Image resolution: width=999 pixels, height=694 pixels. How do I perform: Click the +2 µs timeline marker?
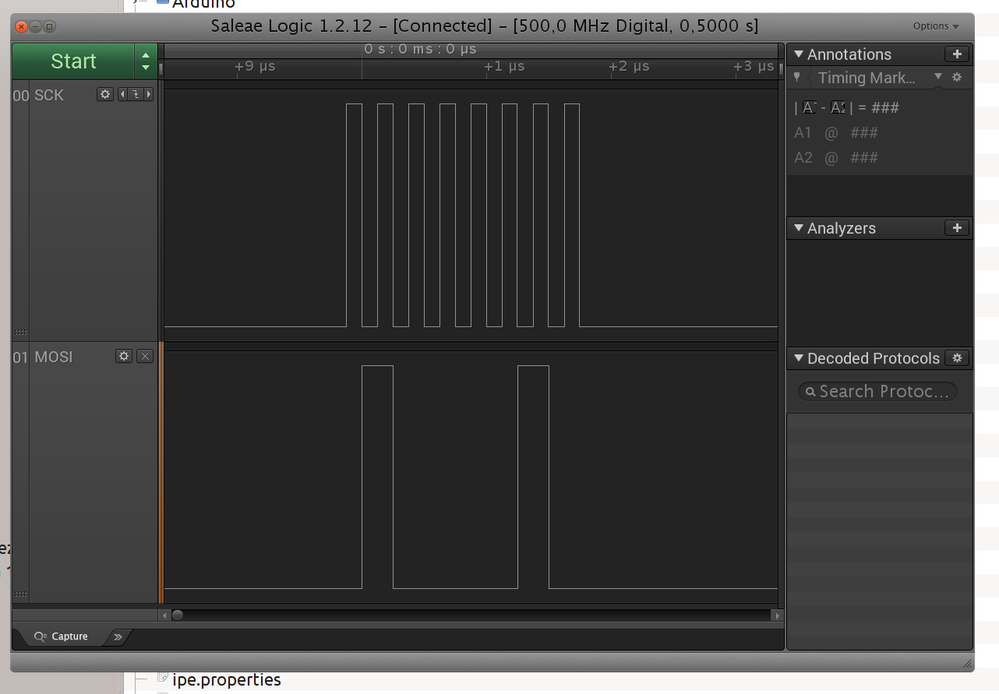point(629,66)
